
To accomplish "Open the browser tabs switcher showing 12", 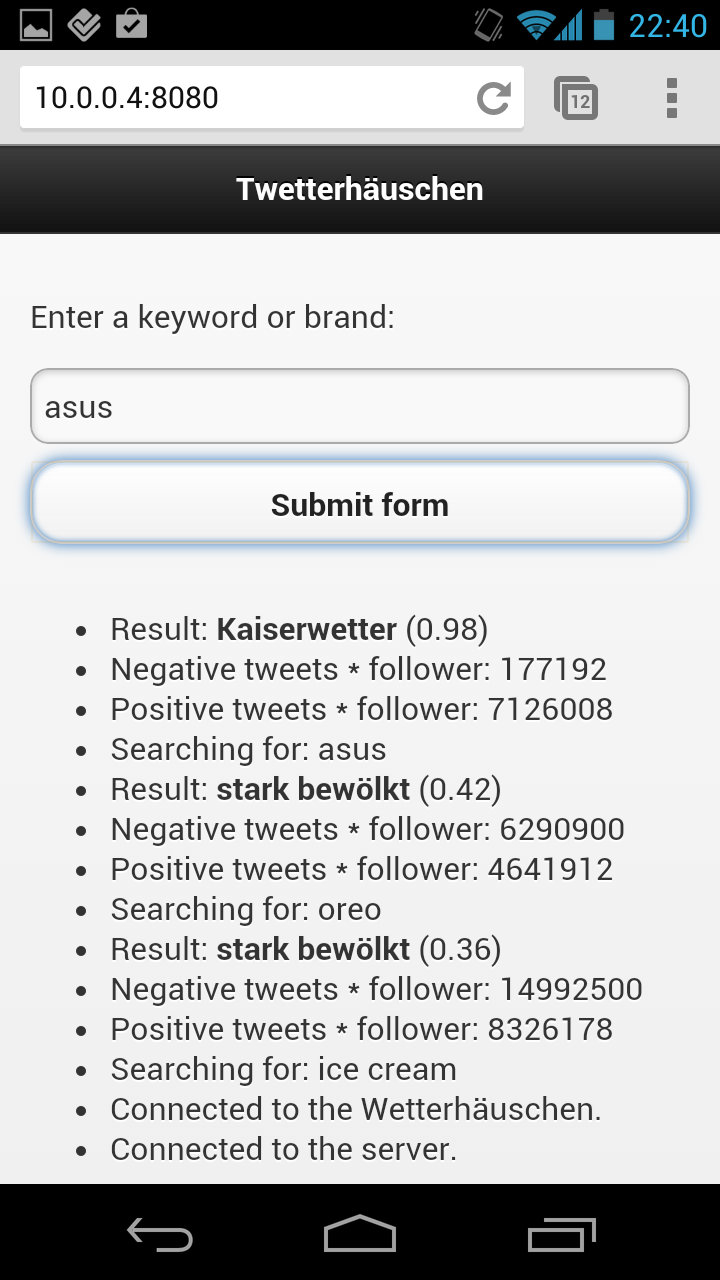I will click(x=577, y=98).
